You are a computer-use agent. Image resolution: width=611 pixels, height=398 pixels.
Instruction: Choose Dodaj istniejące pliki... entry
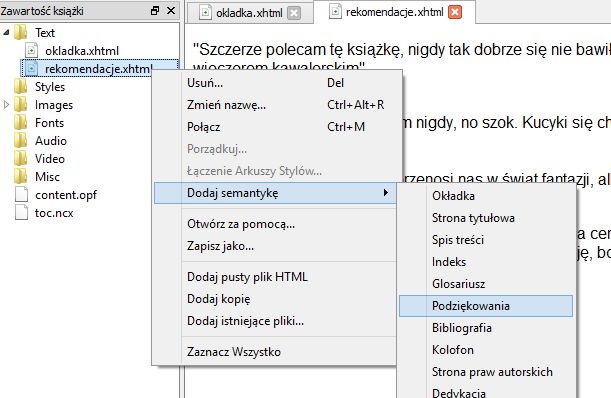click(x=275, y=321)
